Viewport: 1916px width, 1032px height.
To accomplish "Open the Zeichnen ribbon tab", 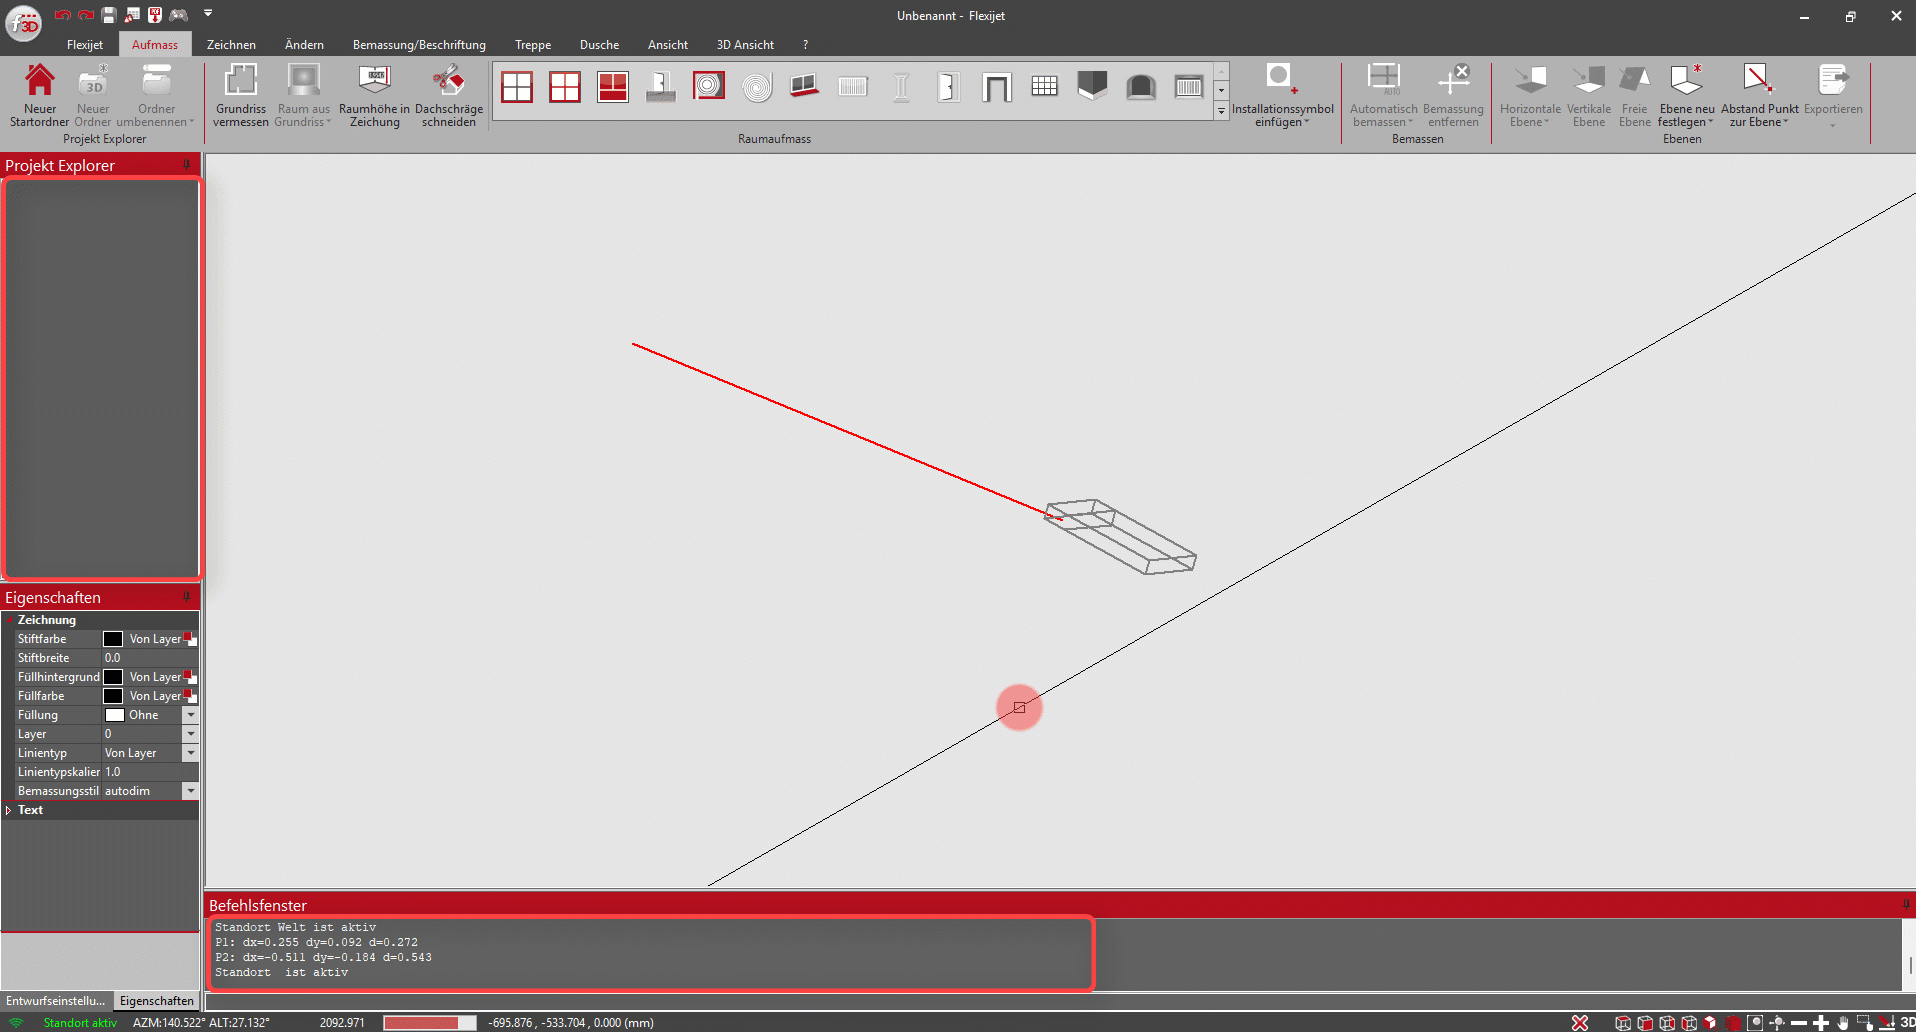I will [x=231, y=45].
